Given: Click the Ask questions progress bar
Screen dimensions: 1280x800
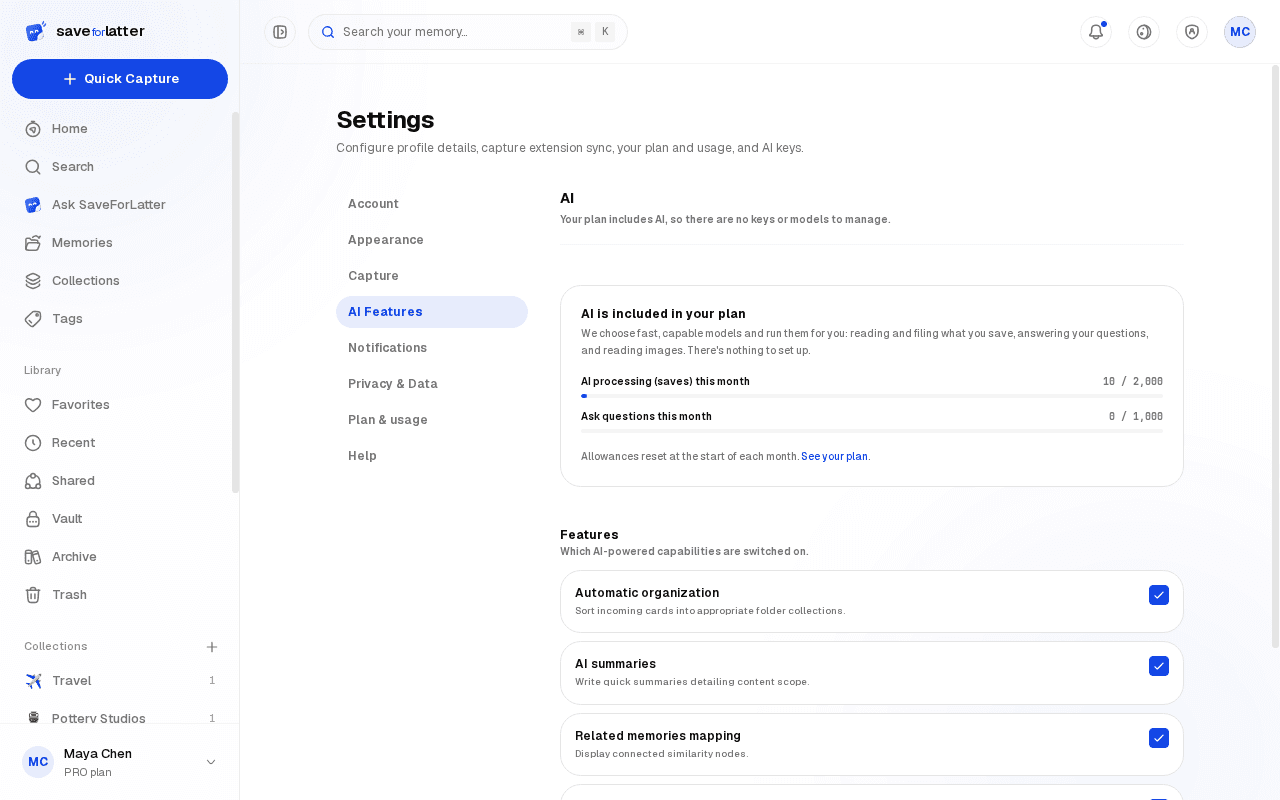Looking at the screenshot, I should tap(872, 431).
